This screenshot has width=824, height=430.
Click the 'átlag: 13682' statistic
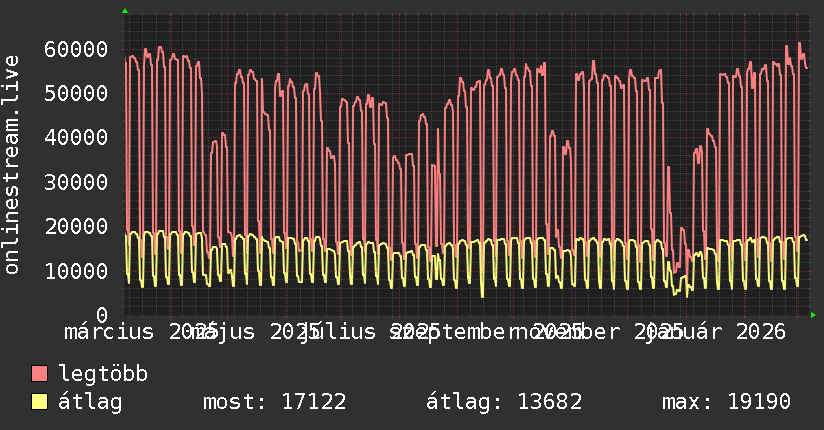(x=504, y=402)
